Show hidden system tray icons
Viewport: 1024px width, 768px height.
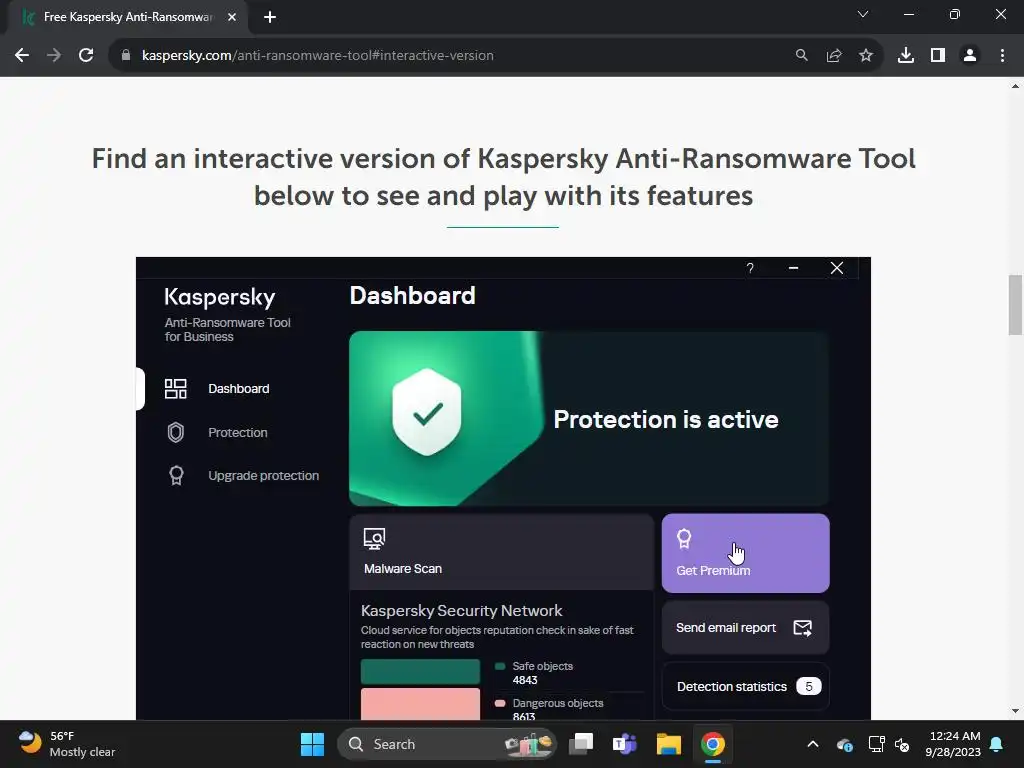coord(812,744)
